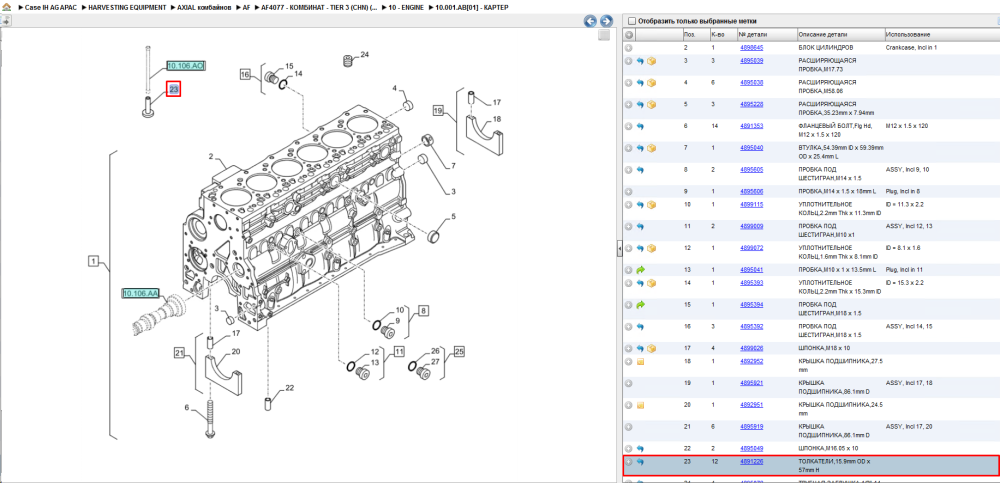
Task: Click package box icon for part 4895039
Action: point(652,61)
